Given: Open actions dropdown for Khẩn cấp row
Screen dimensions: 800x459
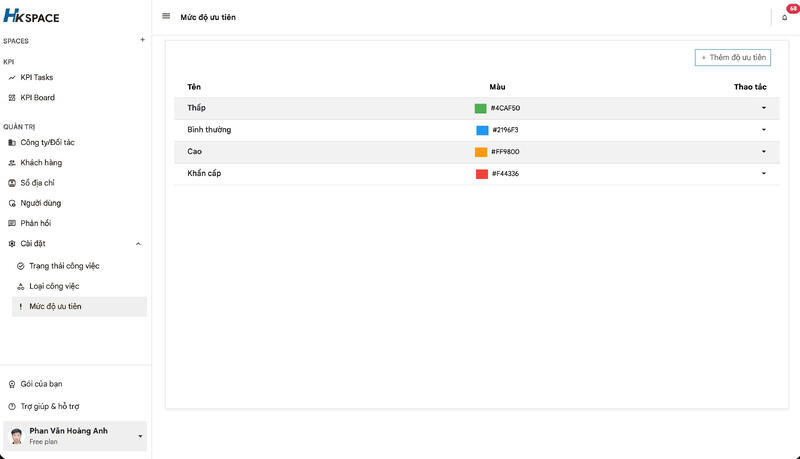Looking at the screenshot, I should pyautogui.click(x=764, y=173).
